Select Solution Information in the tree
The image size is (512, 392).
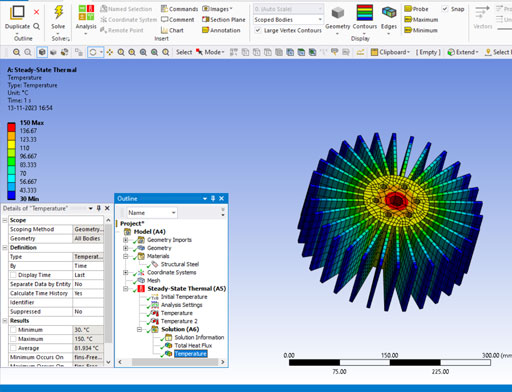tap(199, 337)
